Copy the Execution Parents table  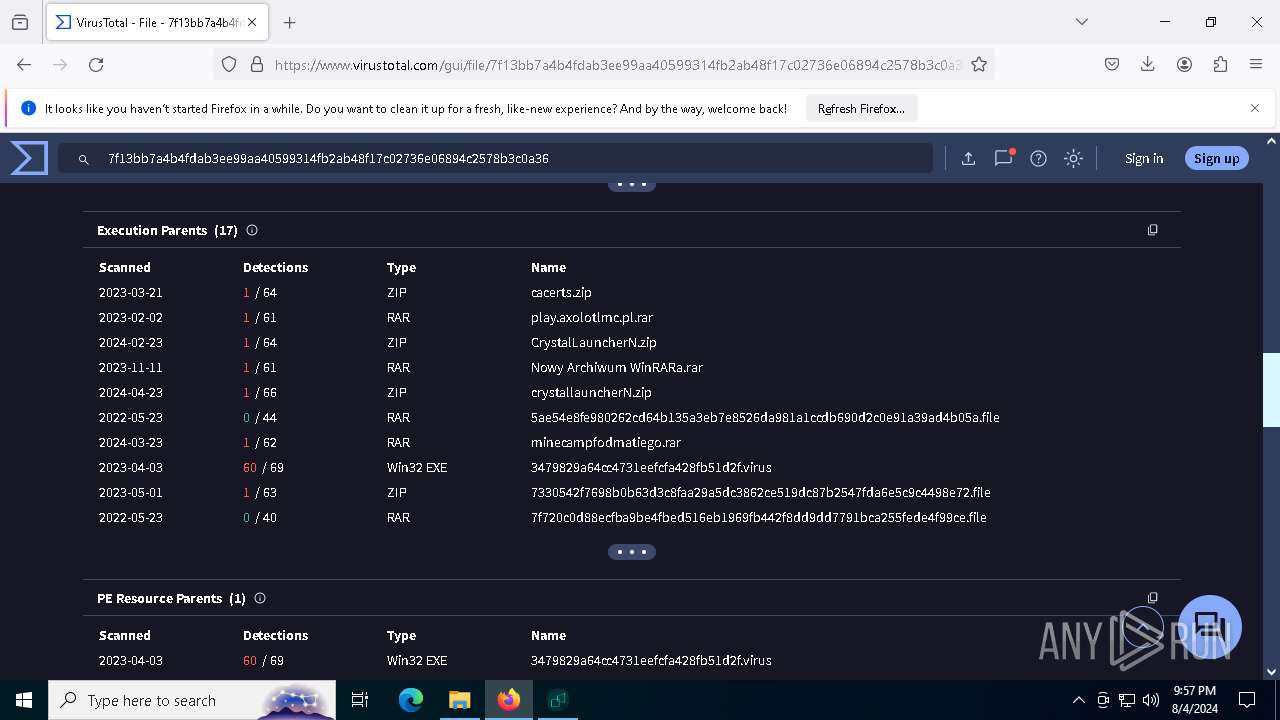click(x=1152, y=230)
